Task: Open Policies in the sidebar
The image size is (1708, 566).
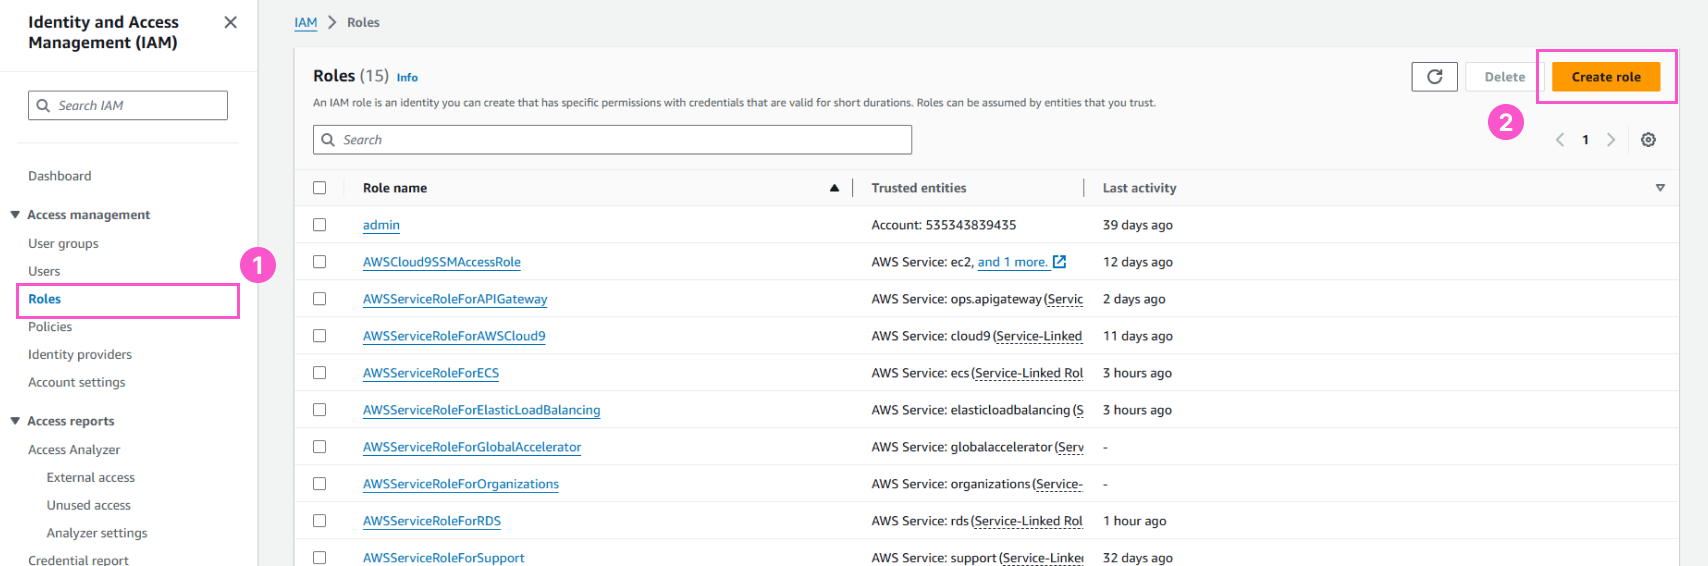Action: click(50, 327)
